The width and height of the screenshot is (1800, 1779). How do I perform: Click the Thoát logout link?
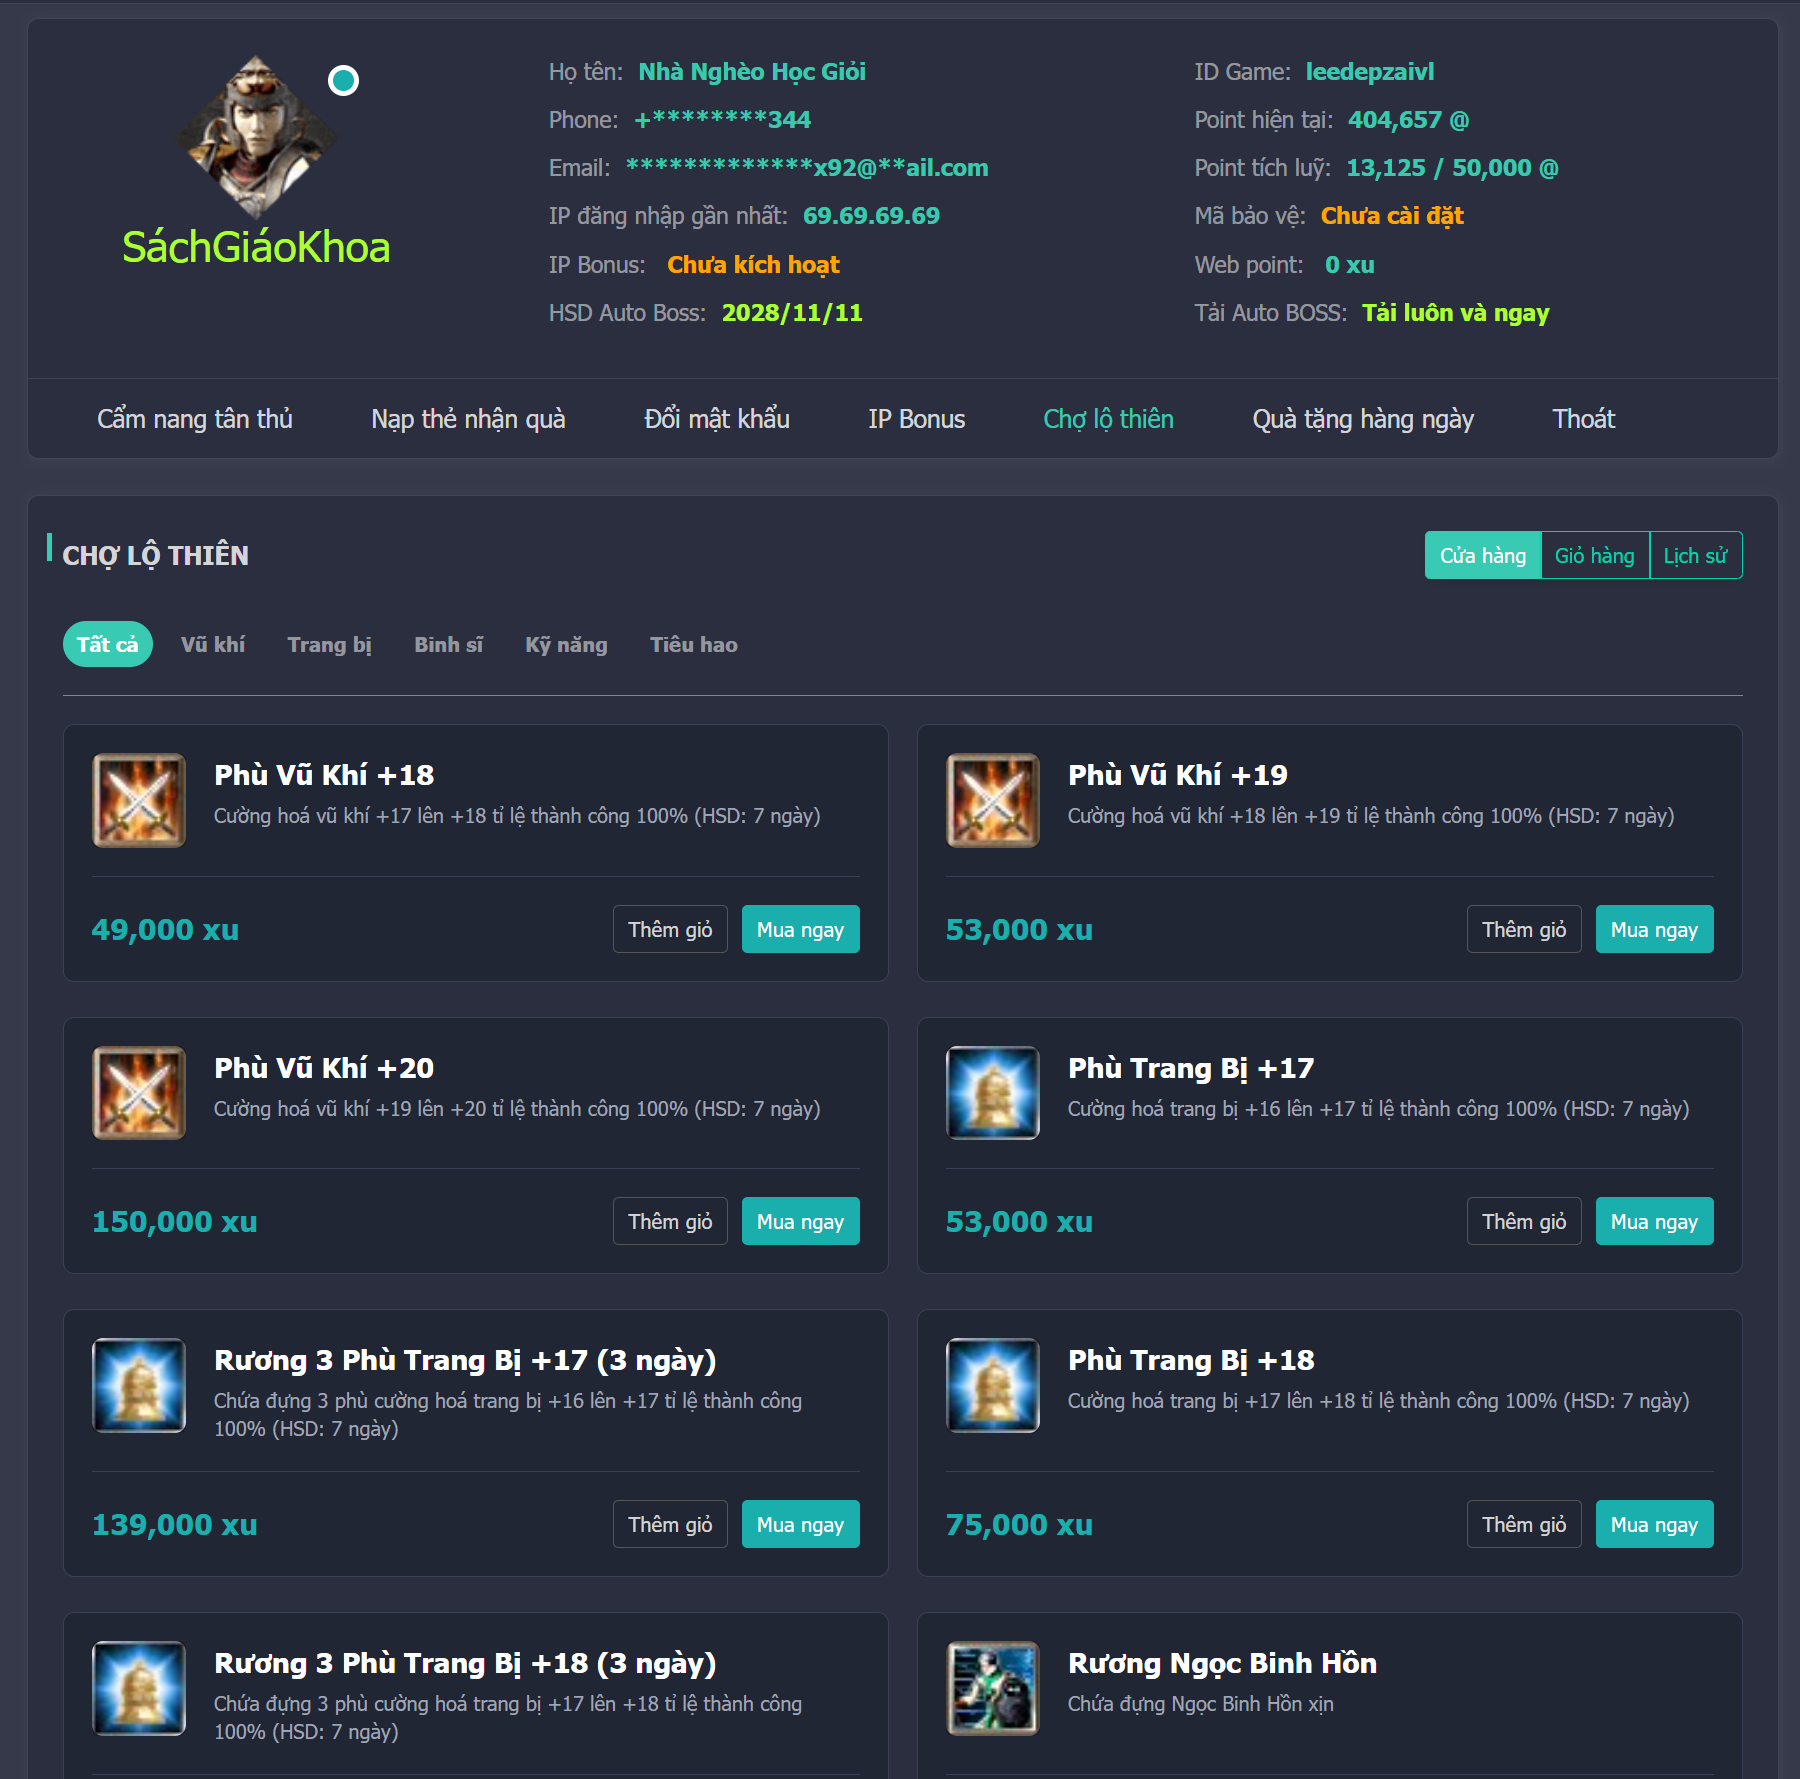(1583, 419)
